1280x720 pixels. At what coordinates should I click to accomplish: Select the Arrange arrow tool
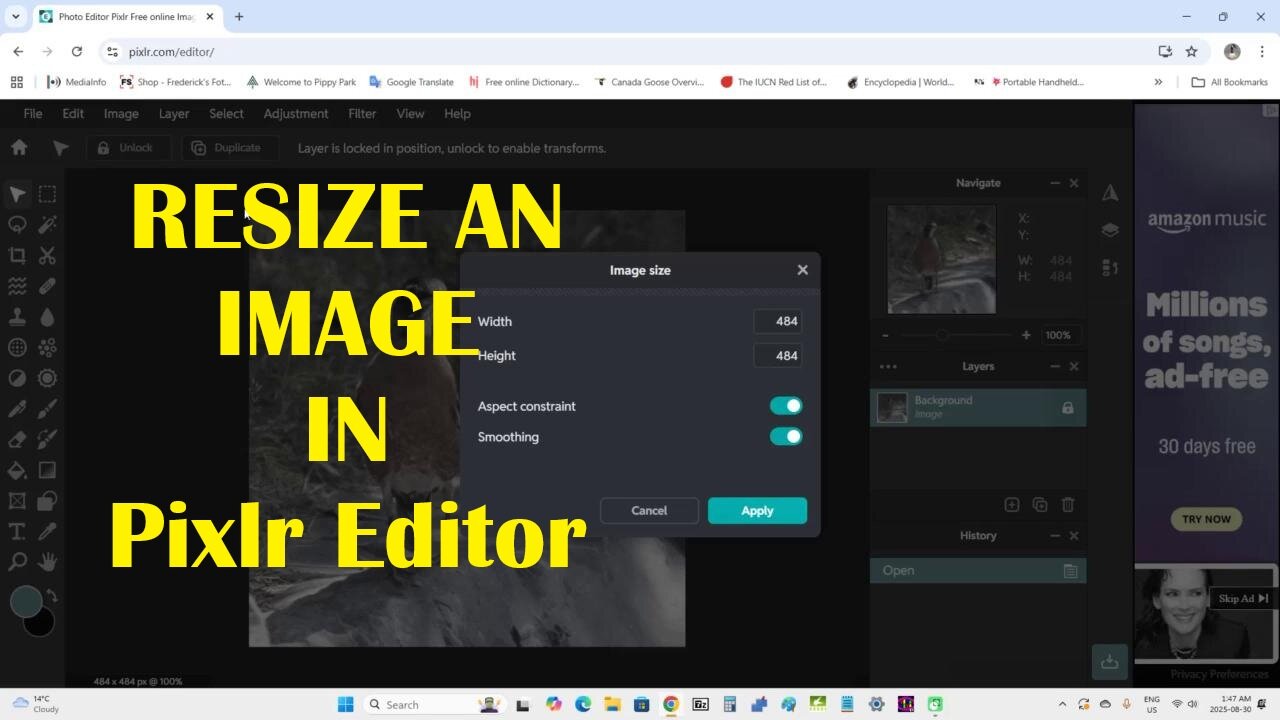(17, 194)
